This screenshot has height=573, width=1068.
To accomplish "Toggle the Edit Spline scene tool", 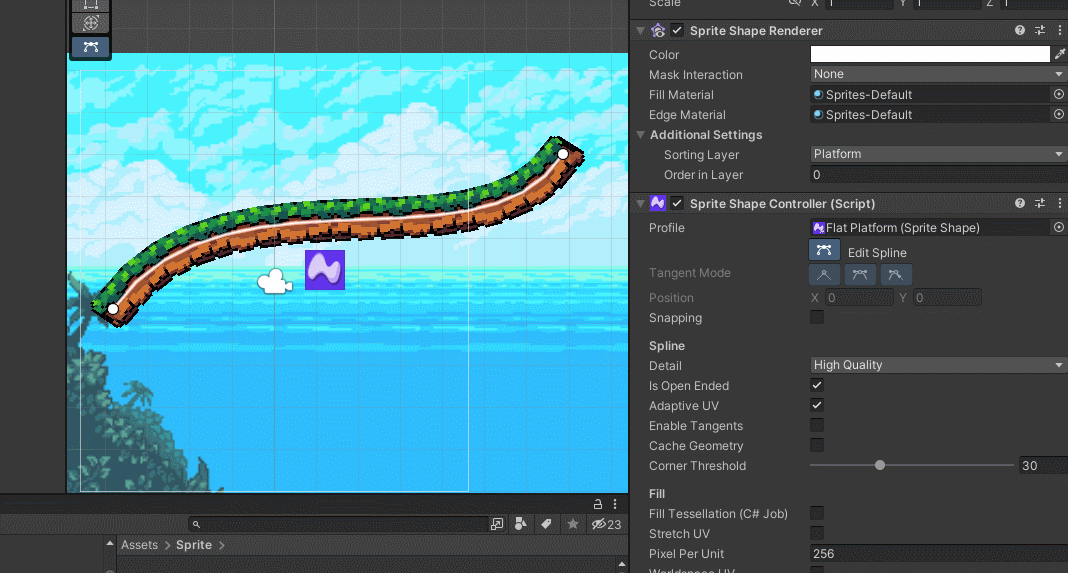I will (x=91, y=47).
